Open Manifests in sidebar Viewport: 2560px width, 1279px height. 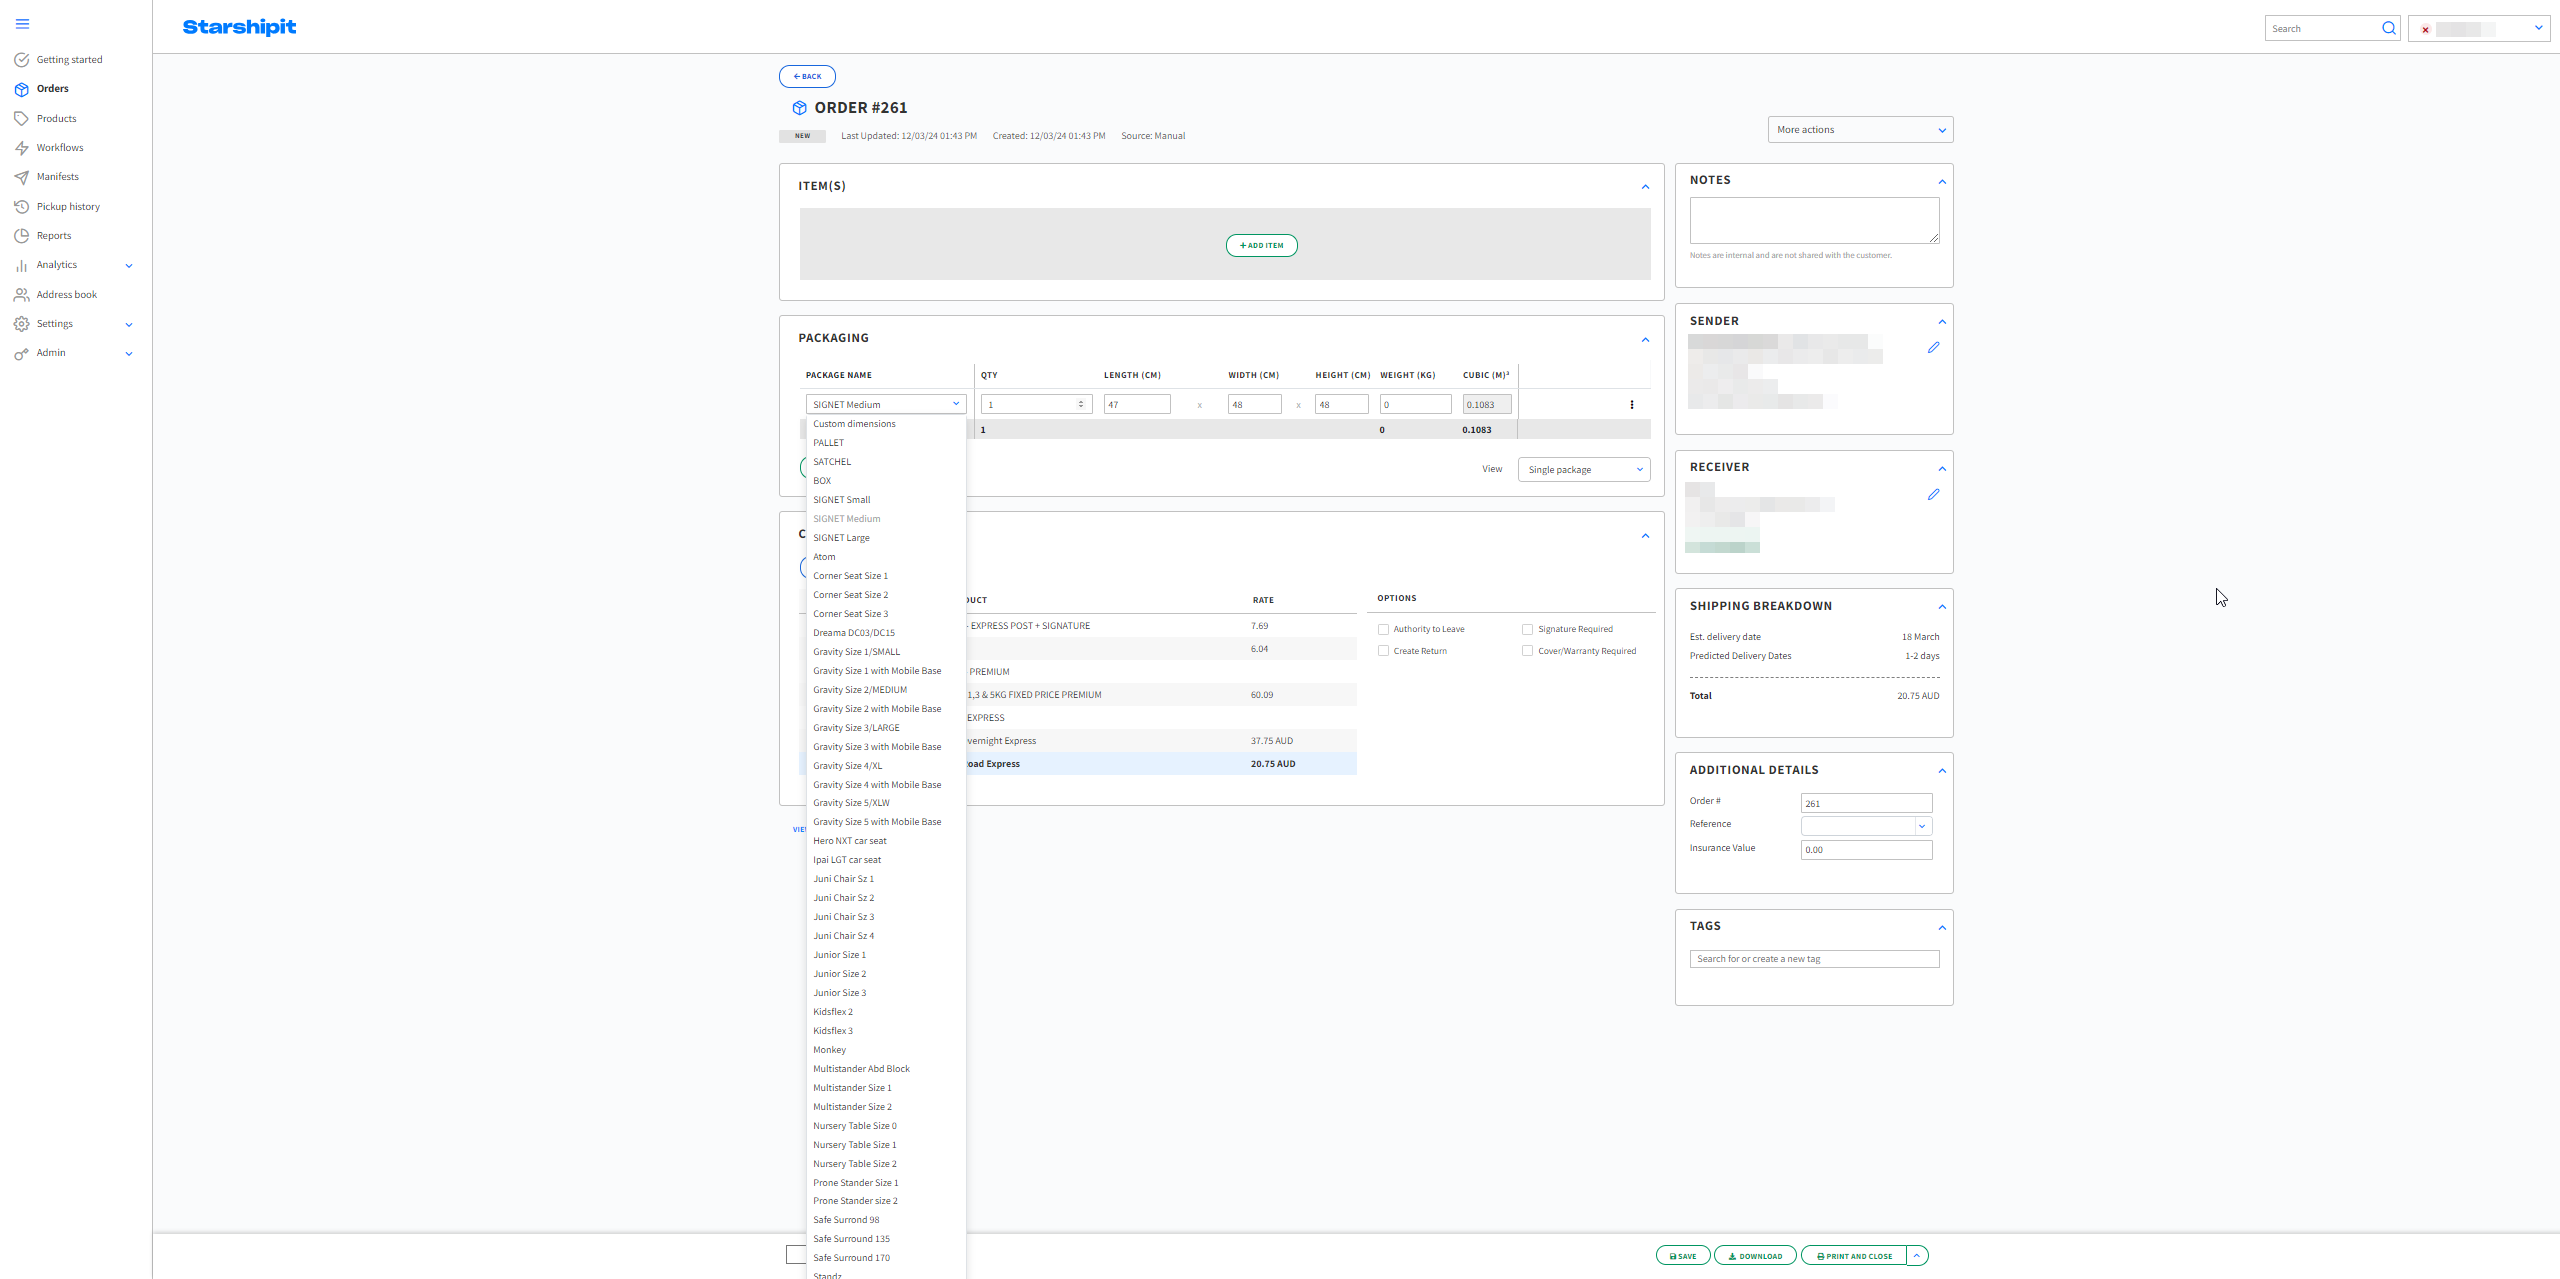point(57,177)
